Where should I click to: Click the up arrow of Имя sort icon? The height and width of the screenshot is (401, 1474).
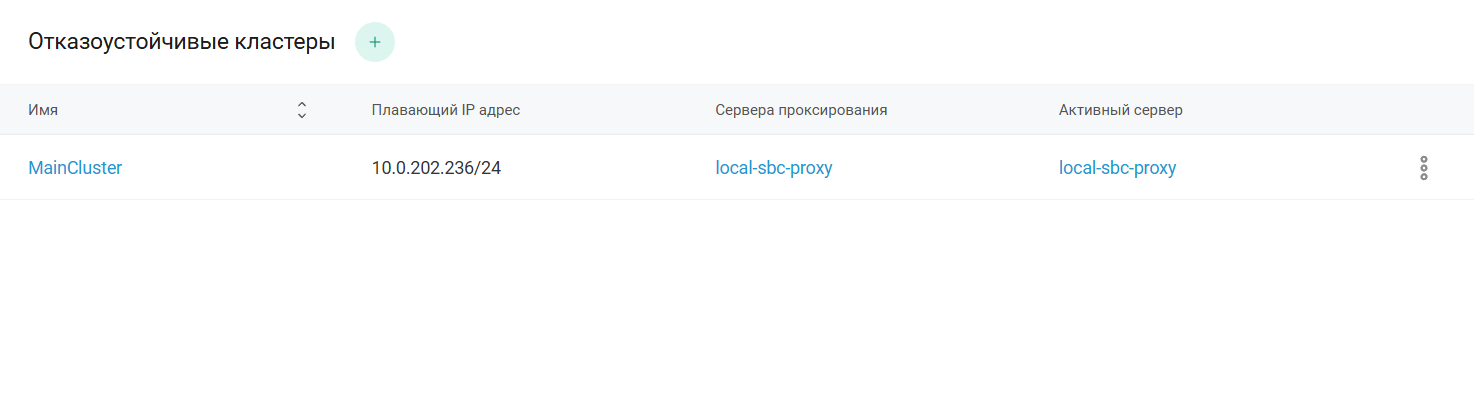click(x=302, y=105)
